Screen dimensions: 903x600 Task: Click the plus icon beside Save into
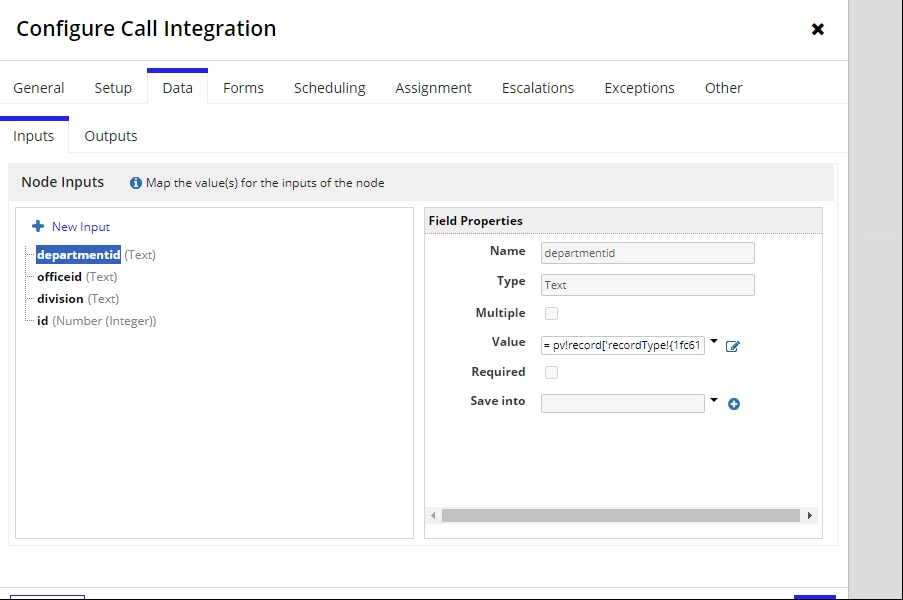pyautogui.click(x=734, y=404)
